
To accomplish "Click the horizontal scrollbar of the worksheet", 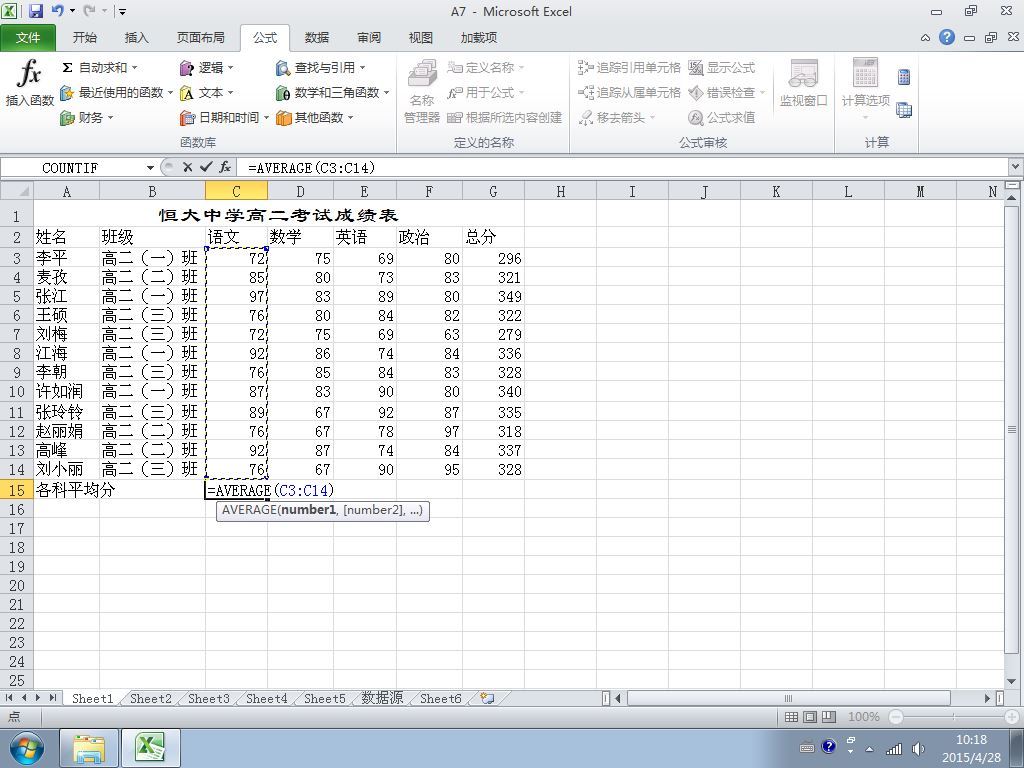I will click(788, 698).
